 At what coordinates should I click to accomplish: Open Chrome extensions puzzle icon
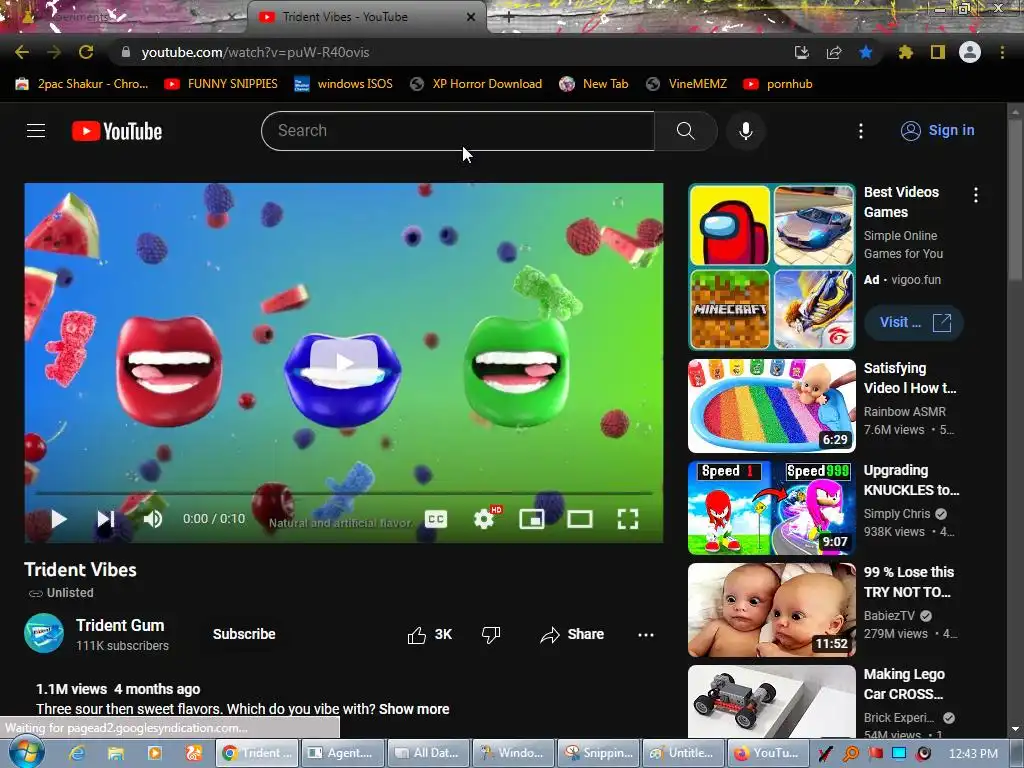[x=905, y=52]
